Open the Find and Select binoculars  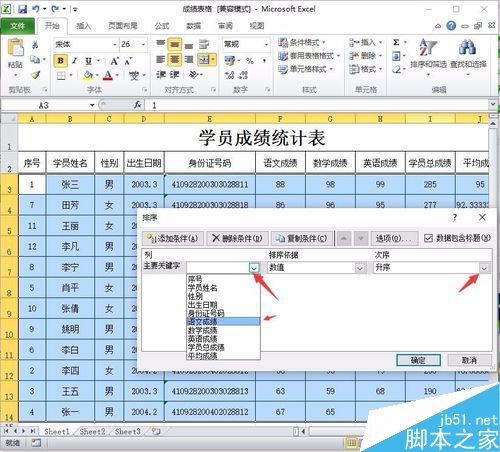(468, 55)
